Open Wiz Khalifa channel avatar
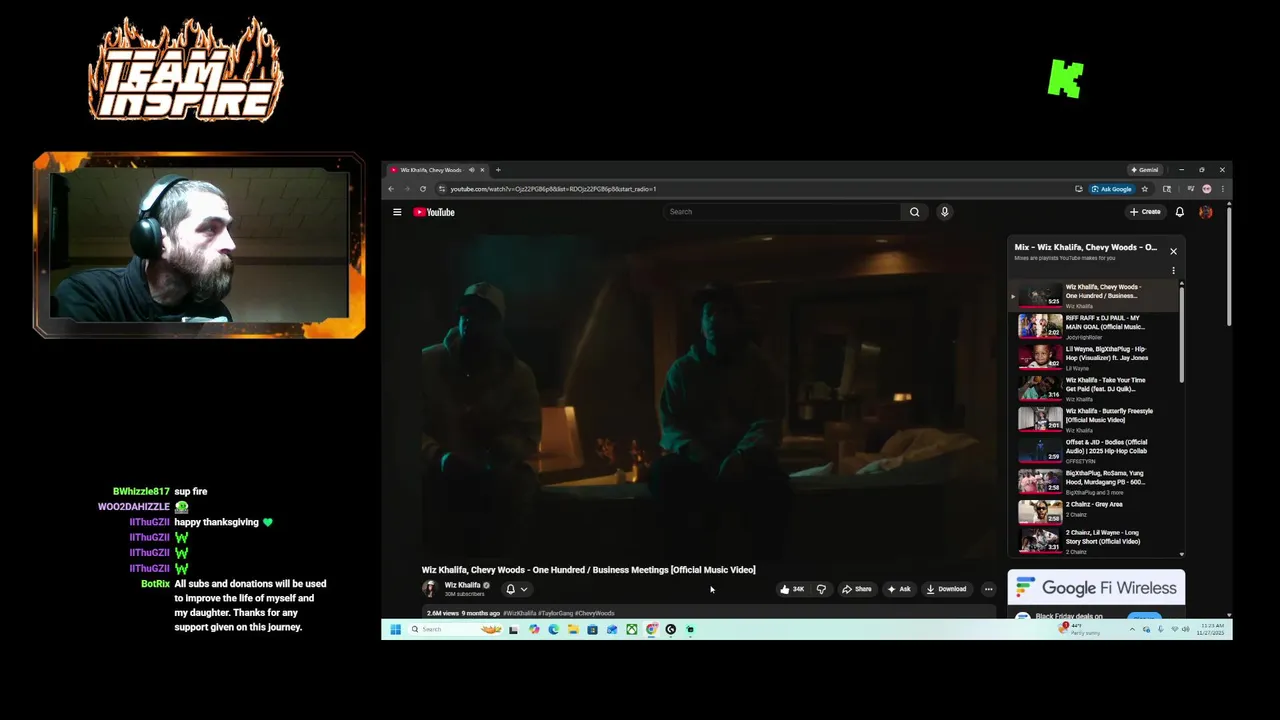The height and width of the screenshot is (720, 1280). [430, 589]
